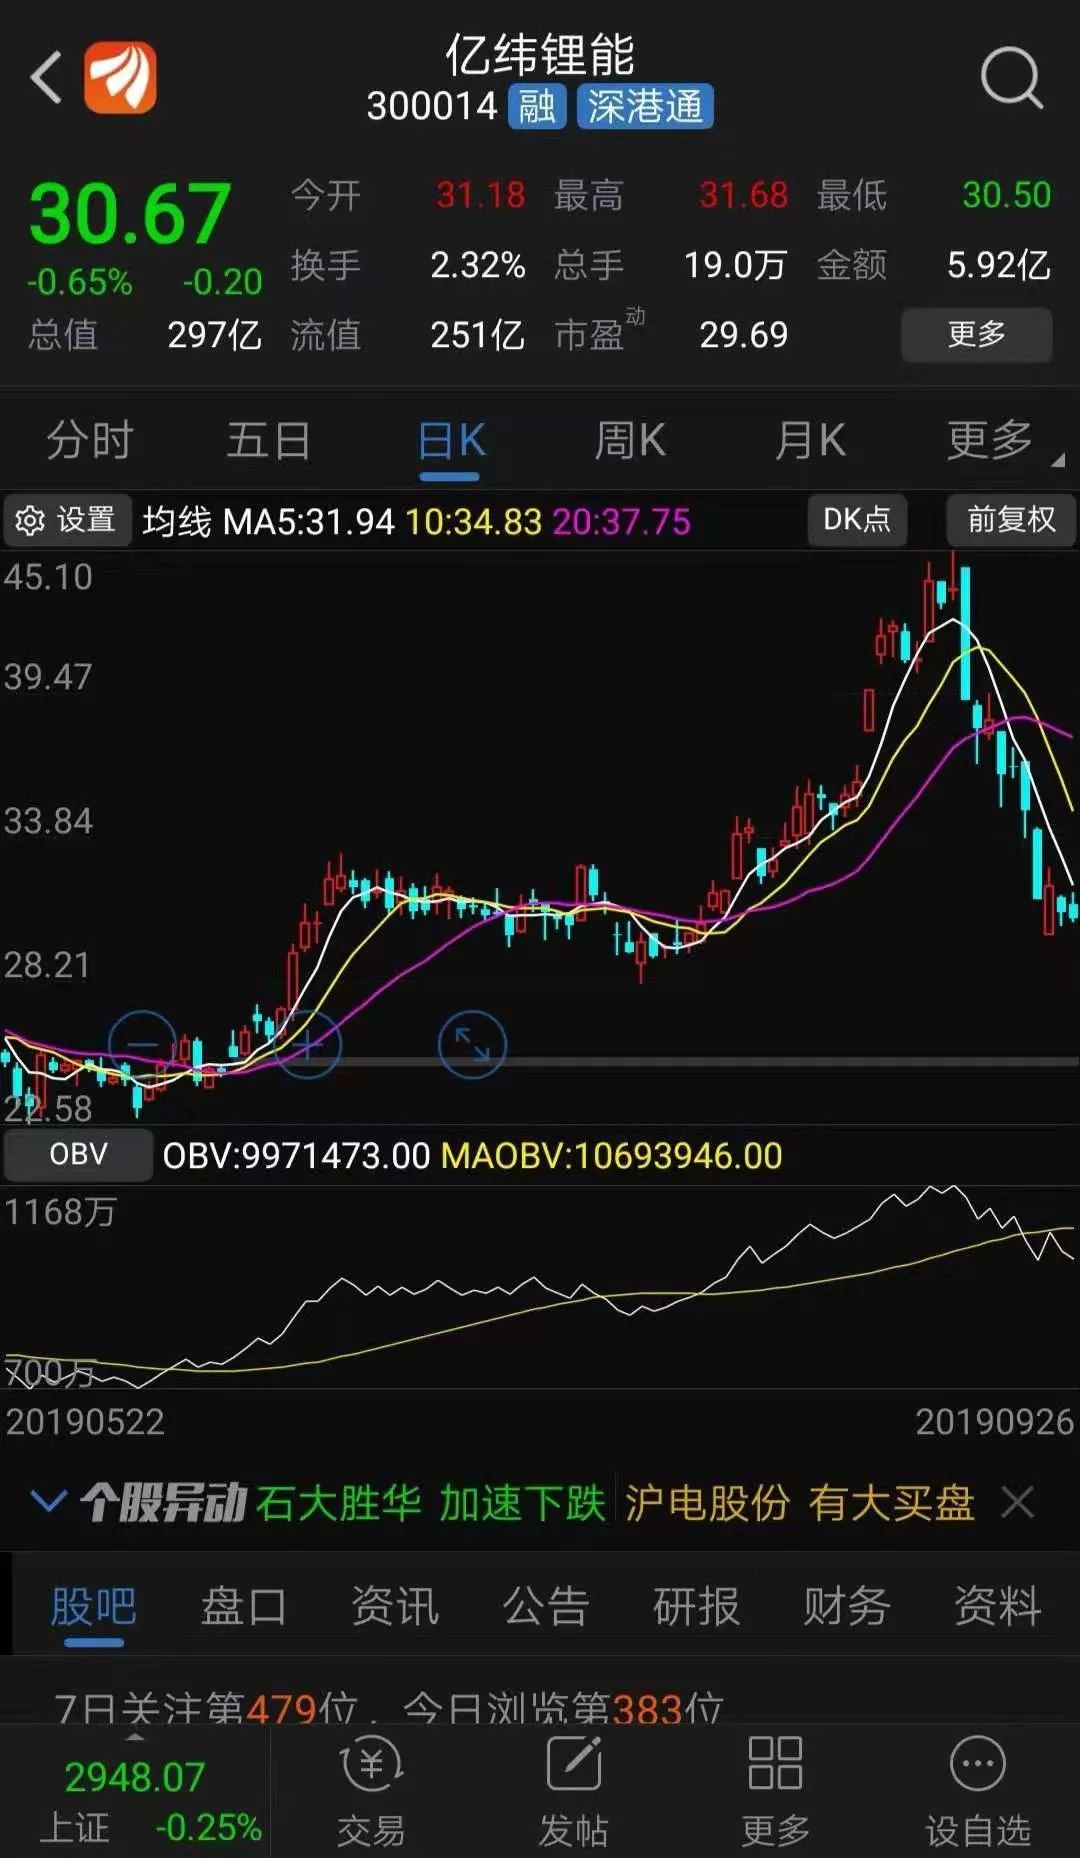Open the 财务 tab
Screen dimensions: 1080x1858
pos(847,1607)
